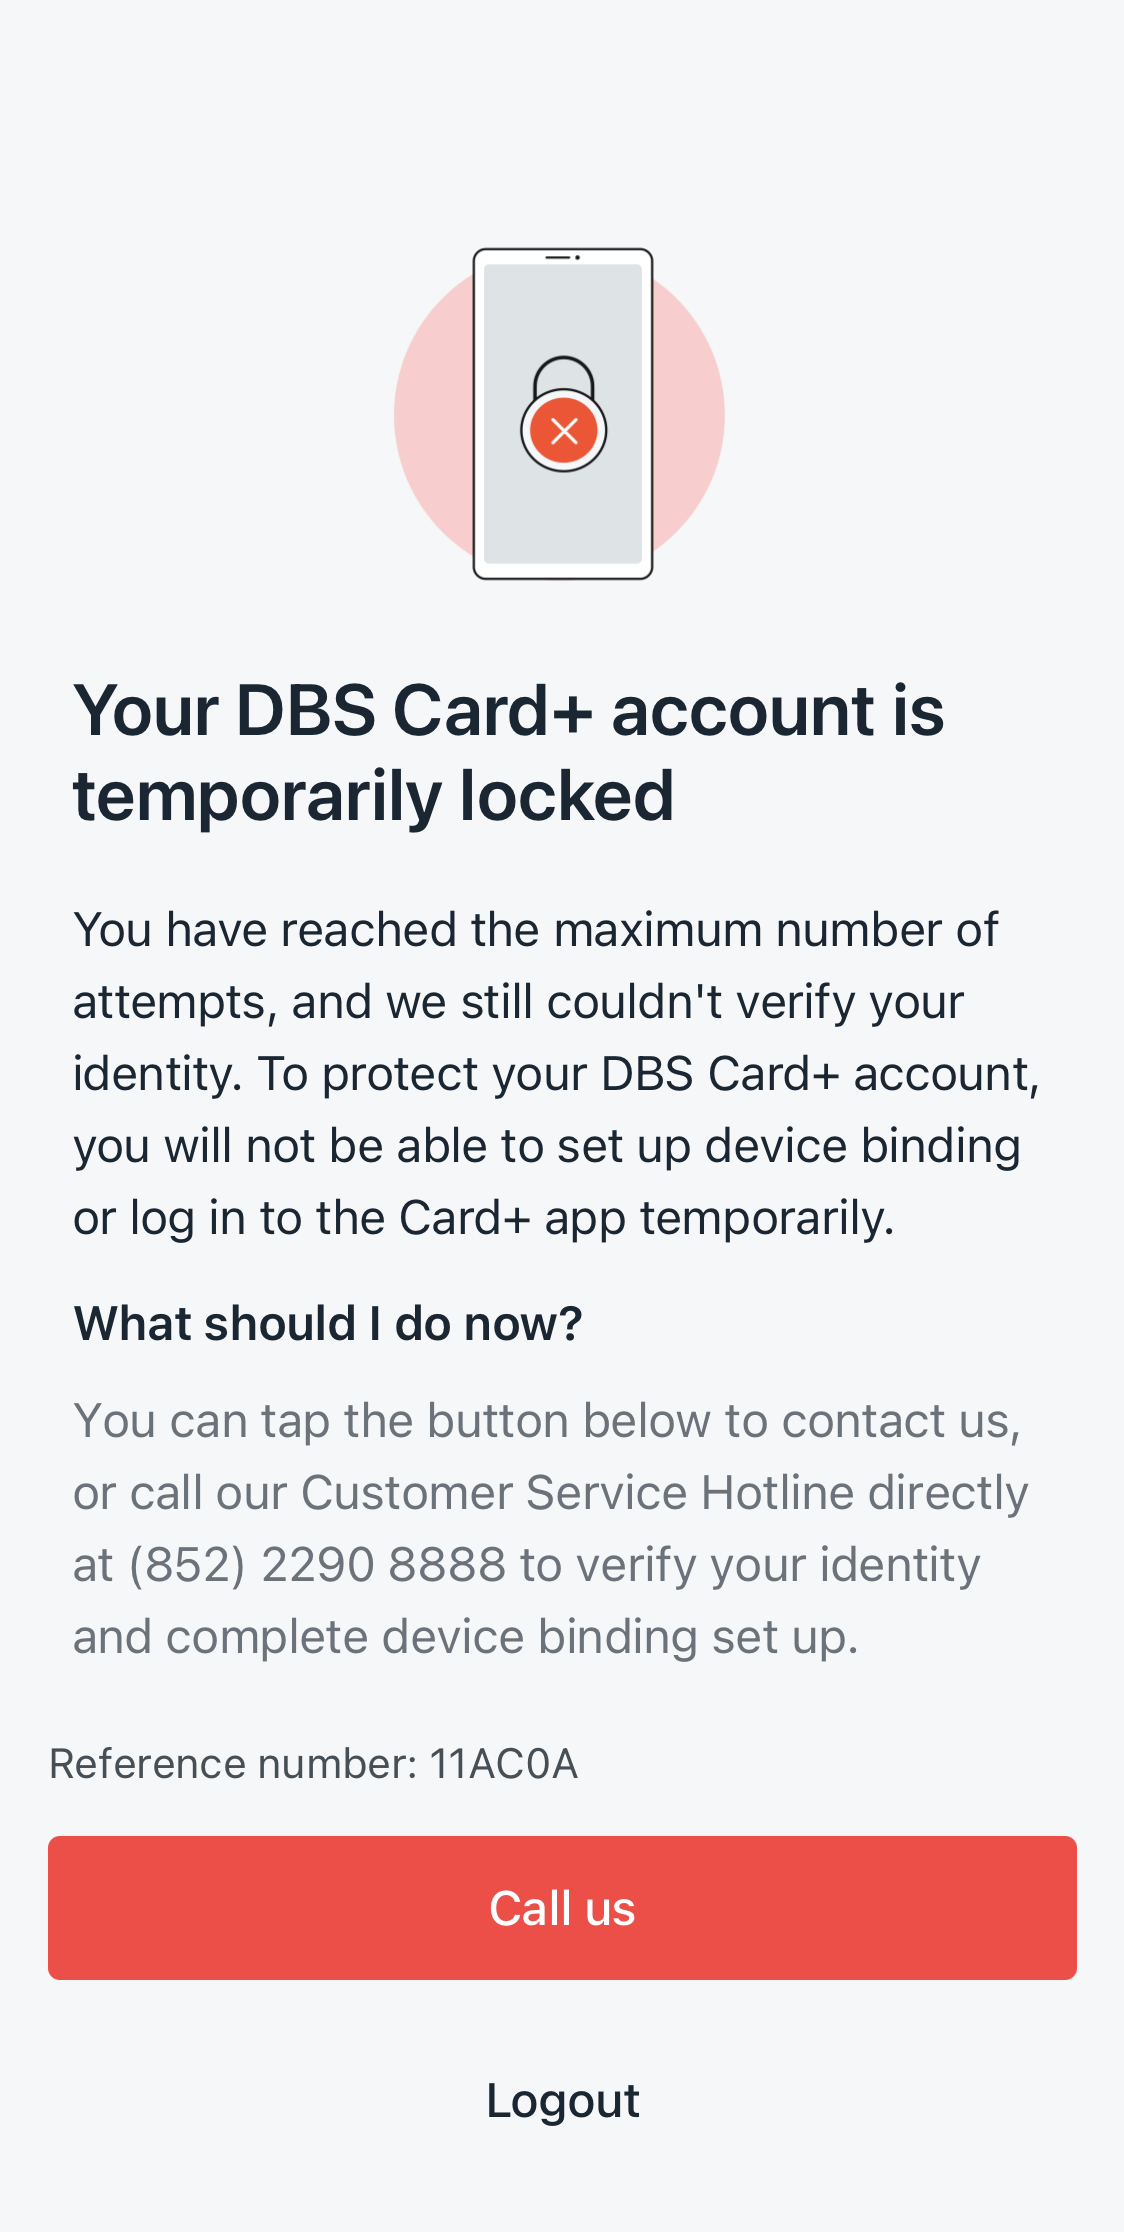Click the red X badge on padlock

point(564,431)
